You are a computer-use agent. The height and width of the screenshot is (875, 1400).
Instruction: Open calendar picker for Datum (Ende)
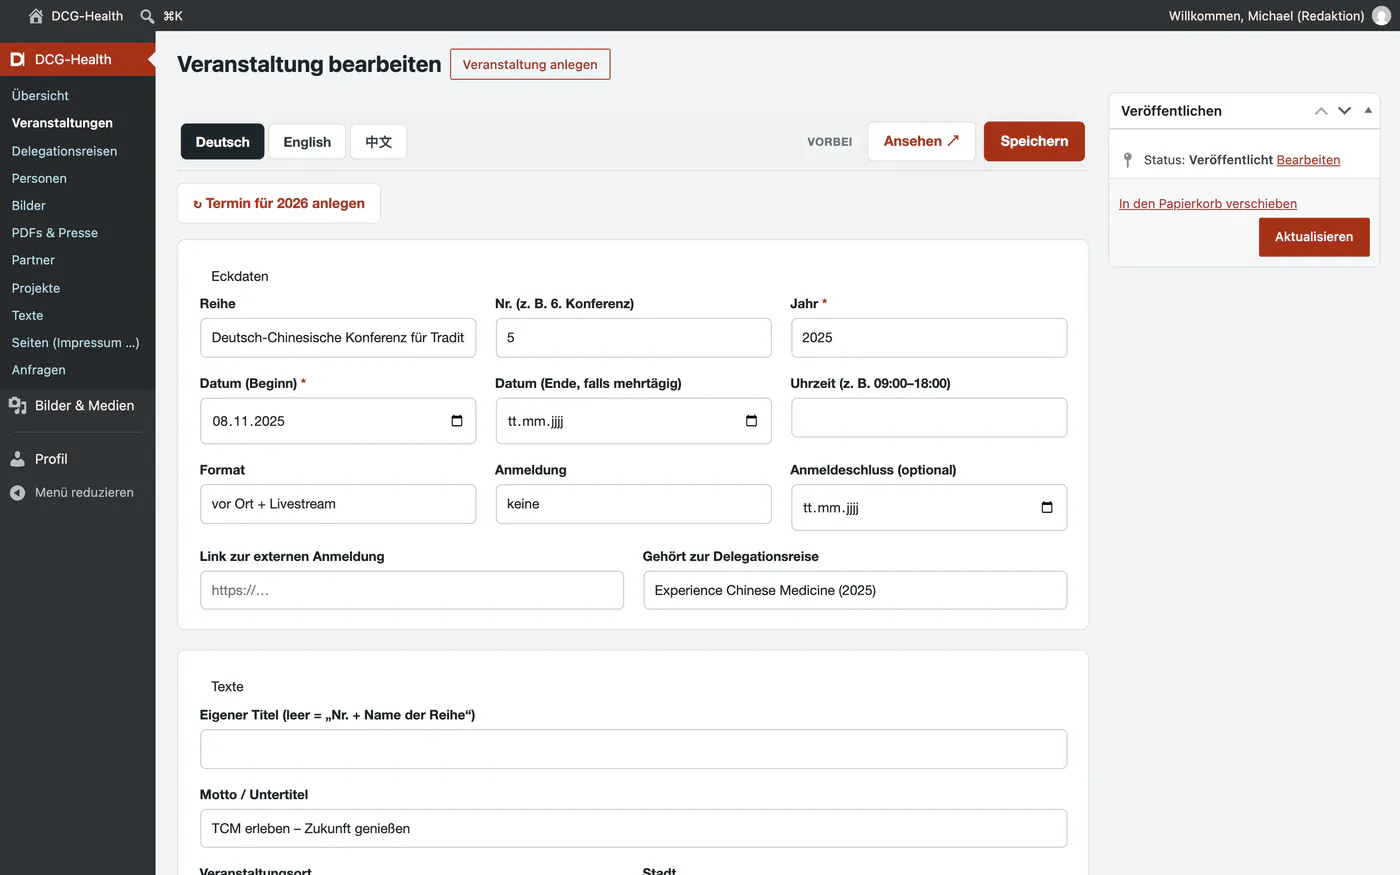[x=752, y=421]
